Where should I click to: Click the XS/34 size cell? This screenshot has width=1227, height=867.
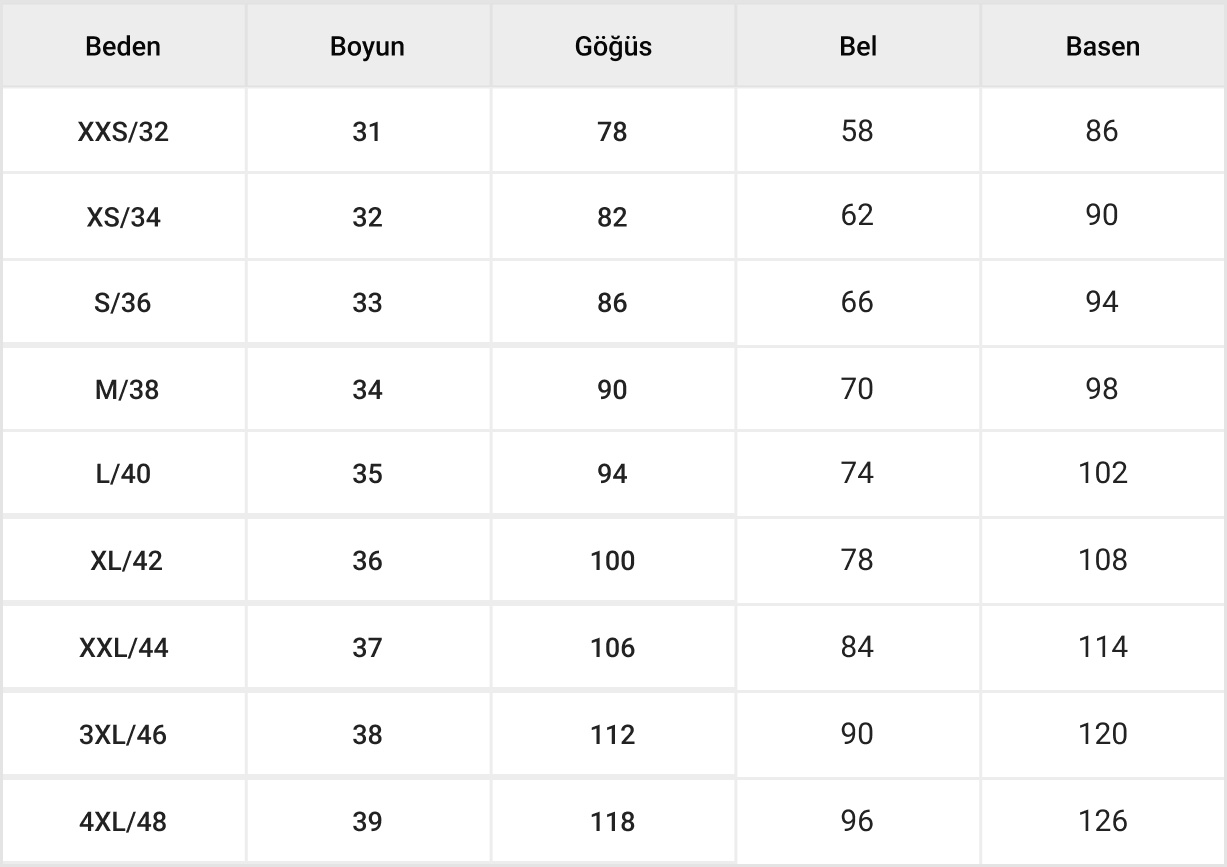123,218
